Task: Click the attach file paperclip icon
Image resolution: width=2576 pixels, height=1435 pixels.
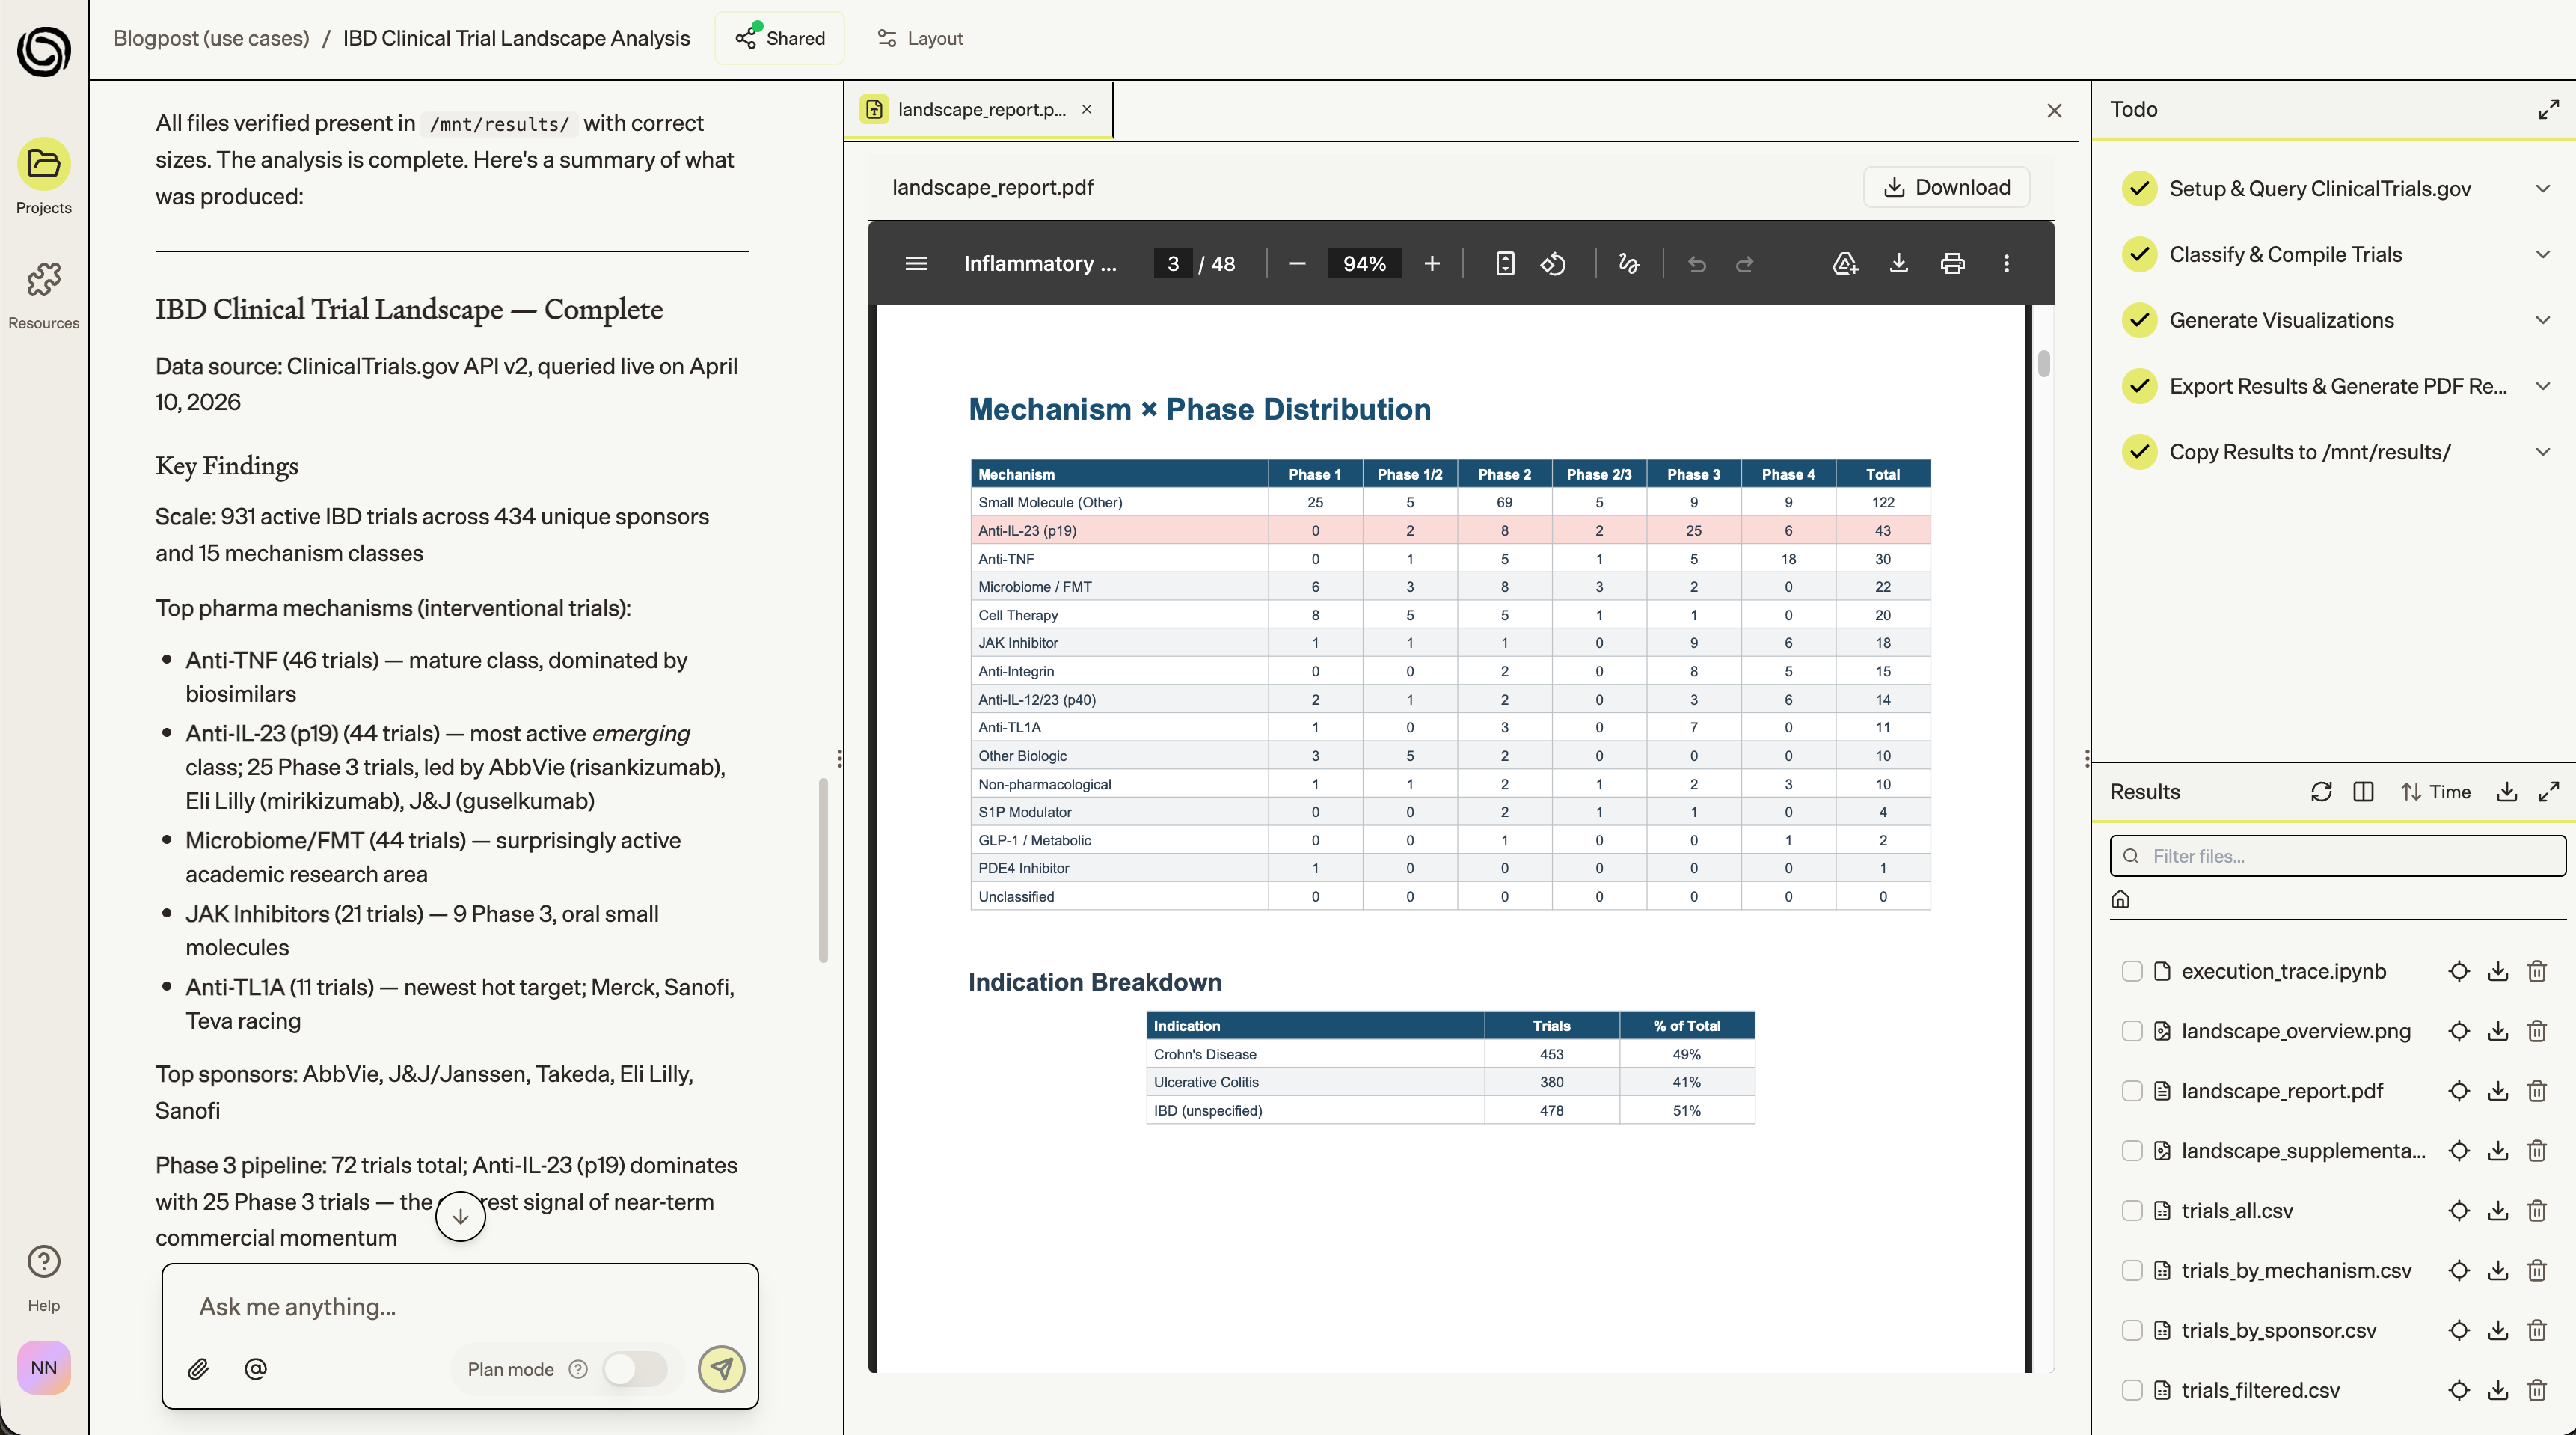Action: pos(198,1369)
